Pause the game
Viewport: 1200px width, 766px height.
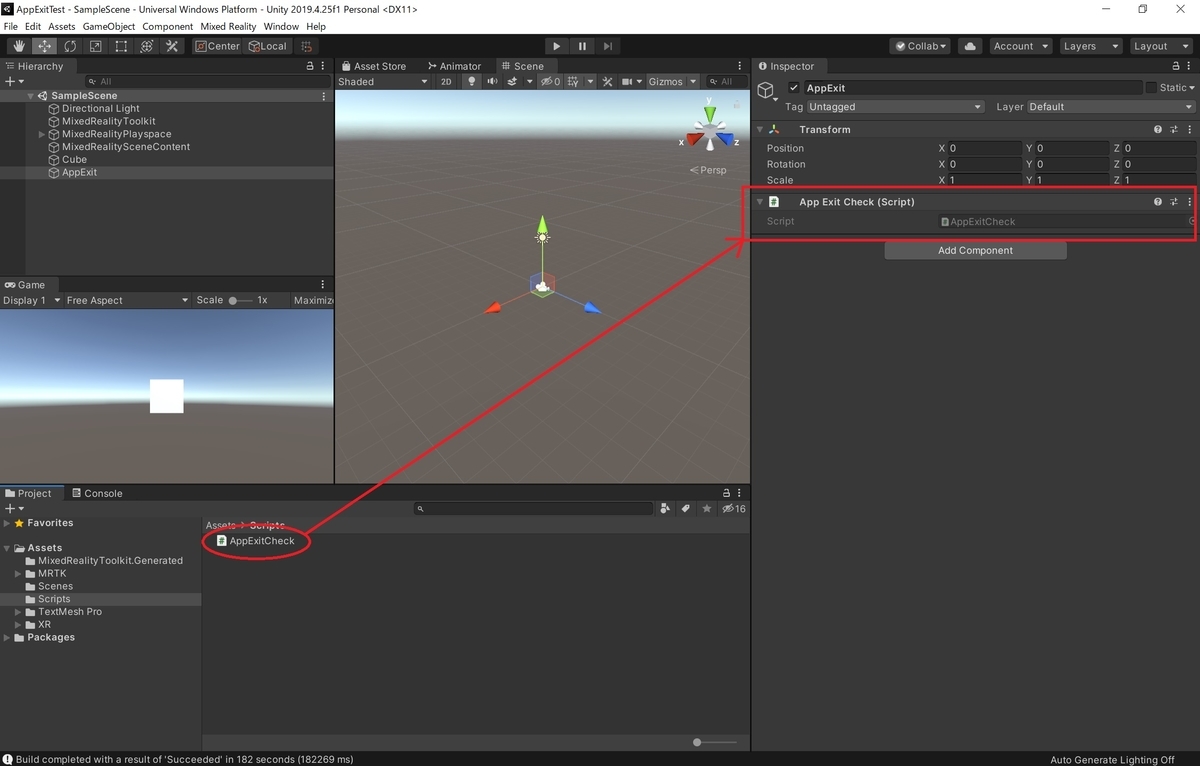coord(582,46)
